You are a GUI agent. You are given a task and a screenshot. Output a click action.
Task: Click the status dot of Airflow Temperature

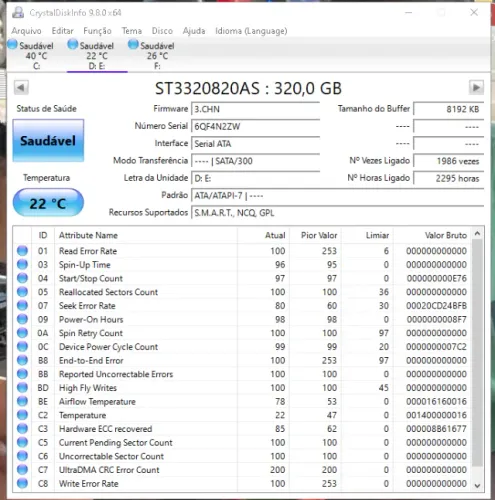(22, 401)
